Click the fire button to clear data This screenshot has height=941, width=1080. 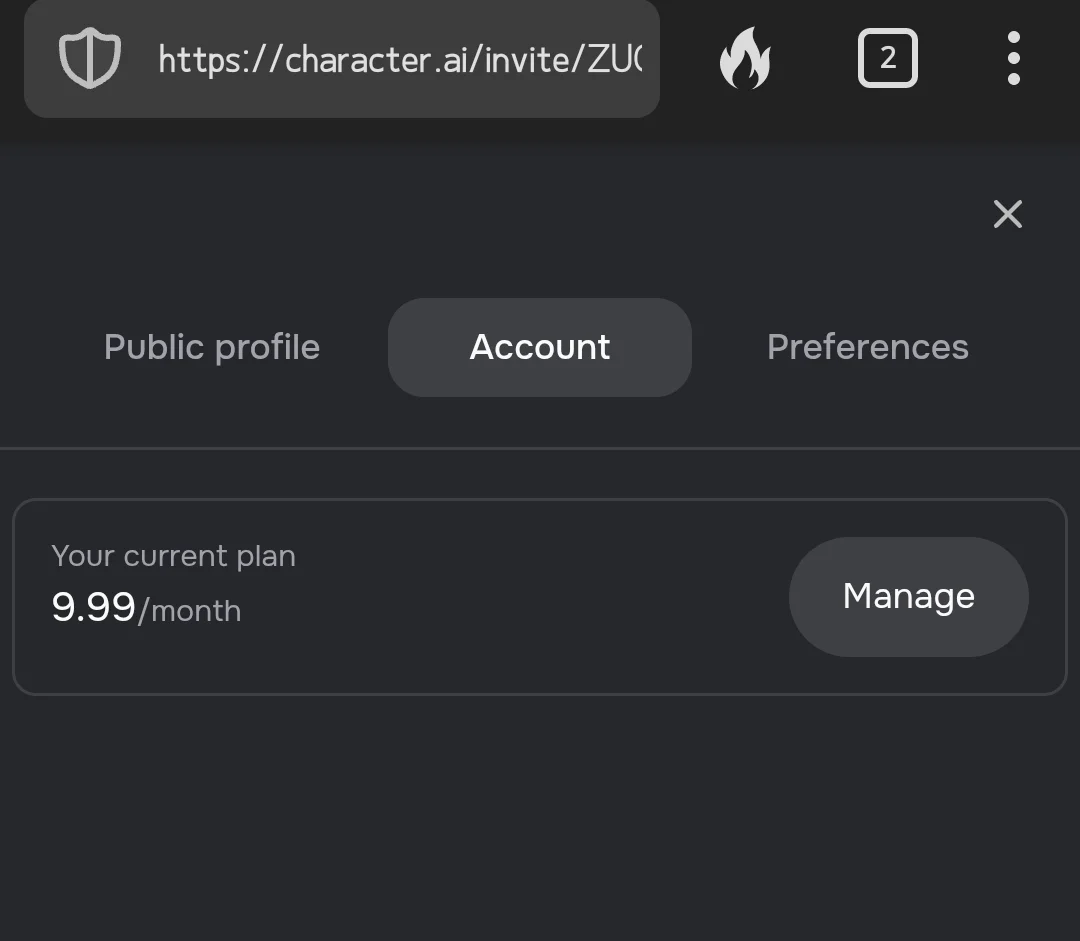[745, 59]
